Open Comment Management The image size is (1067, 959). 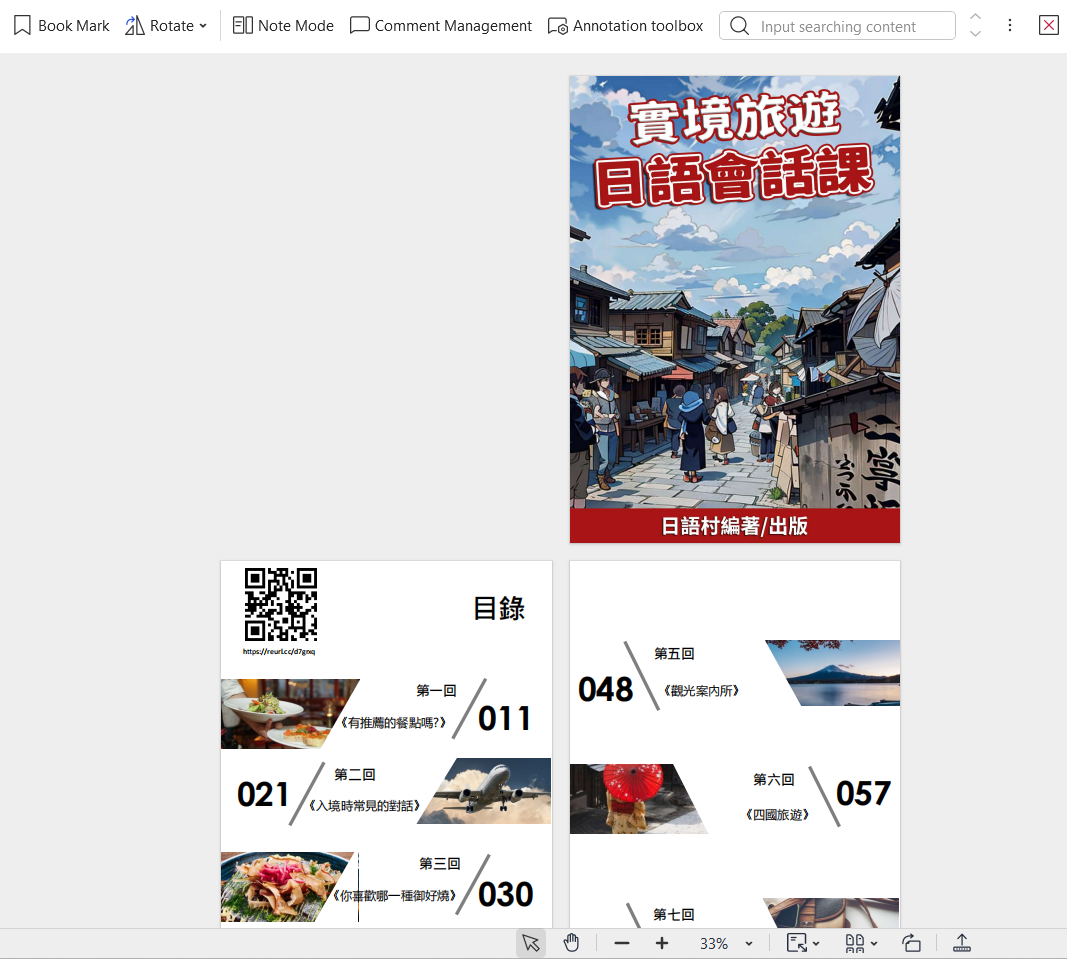[x=441, y=26]
